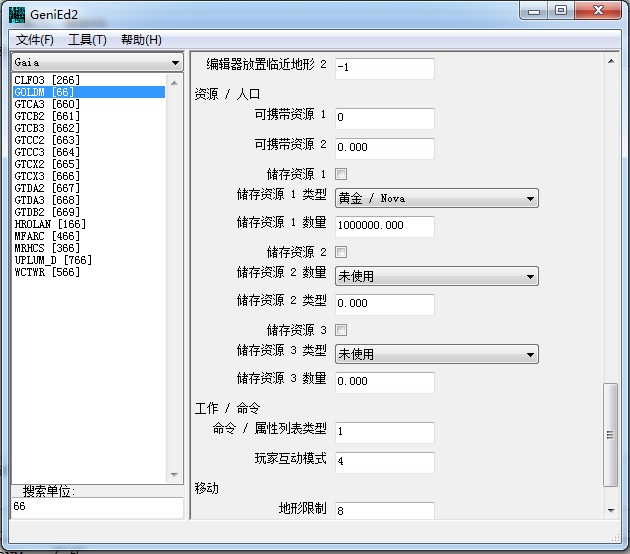Open the 储存资源 3 类型 未使用 dropdown

(x=436, y=354)
